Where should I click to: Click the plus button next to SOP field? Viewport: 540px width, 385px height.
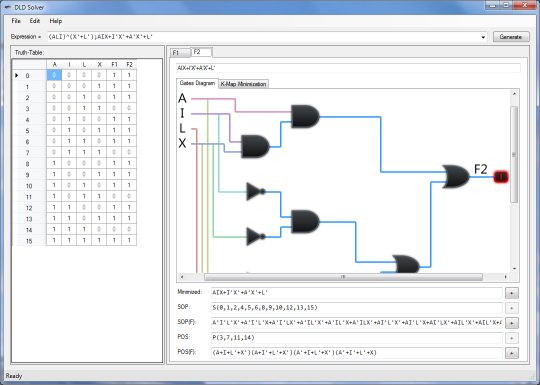(512, 308)
